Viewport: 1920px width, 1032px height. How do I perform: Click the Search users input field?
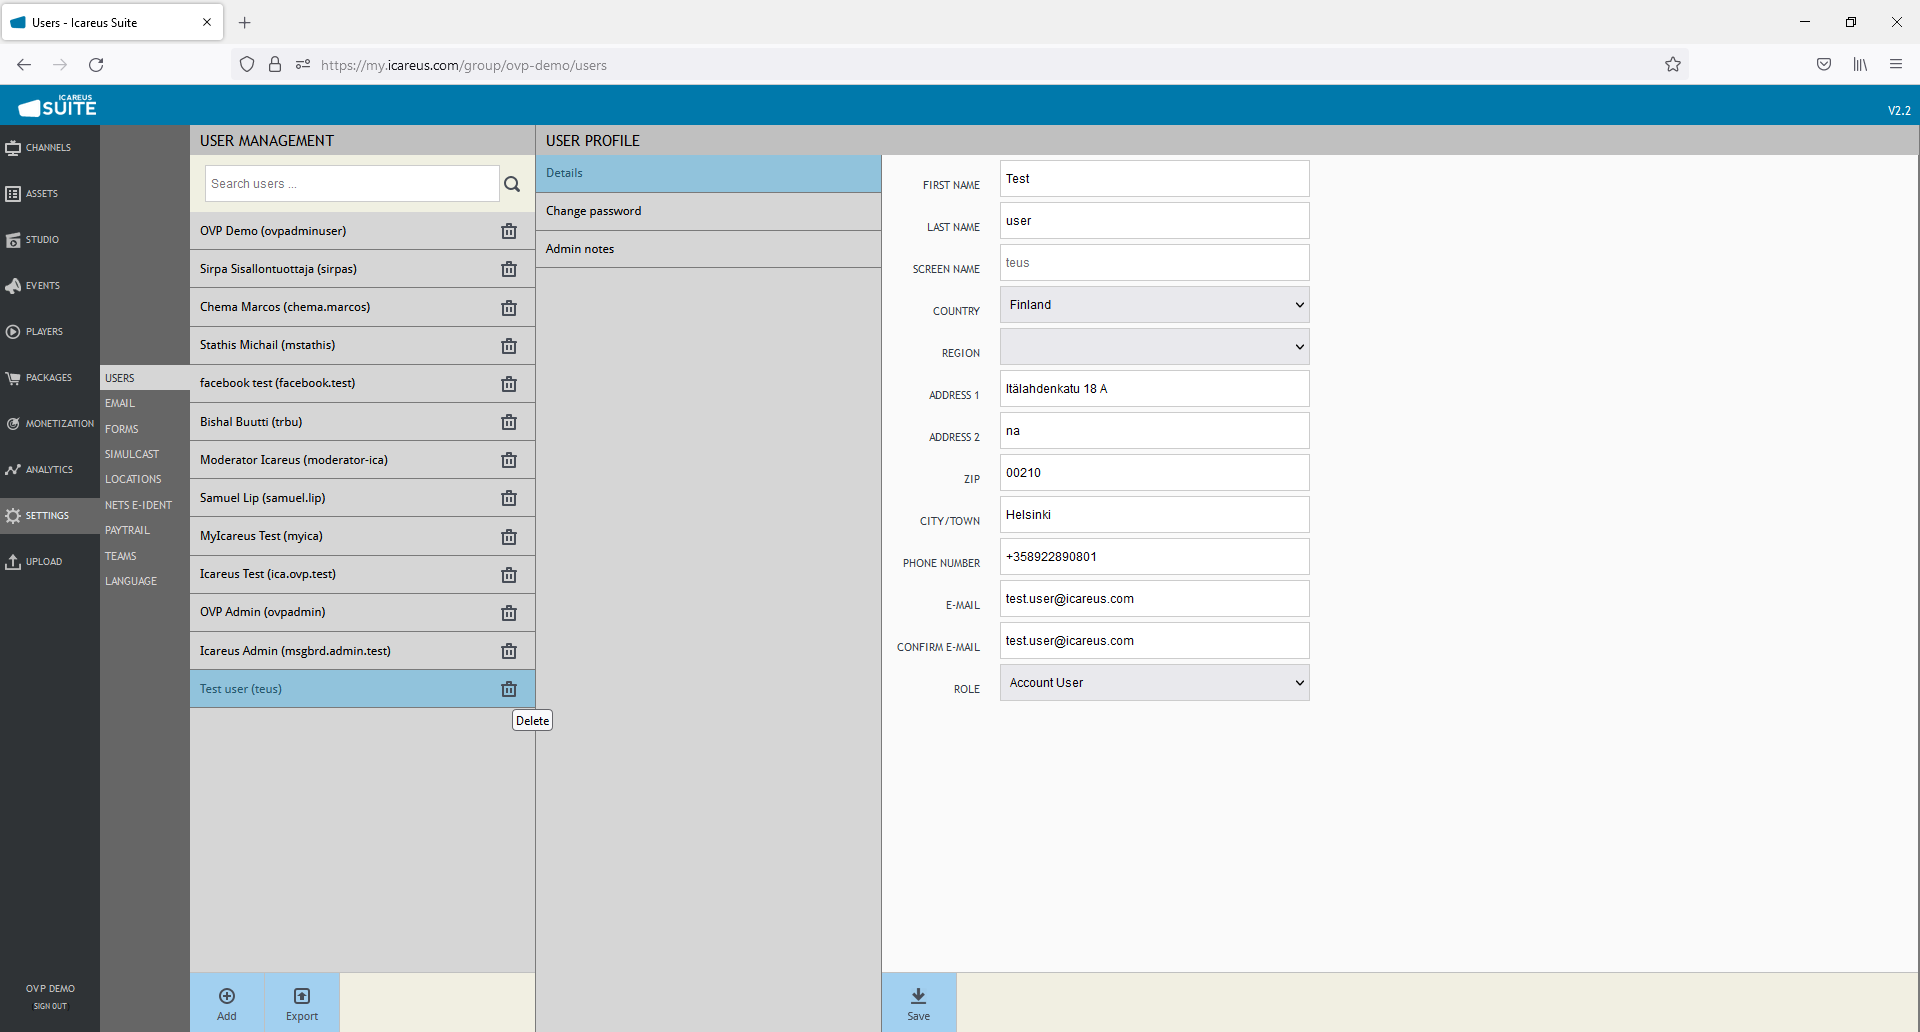click(x=351, y=184)
